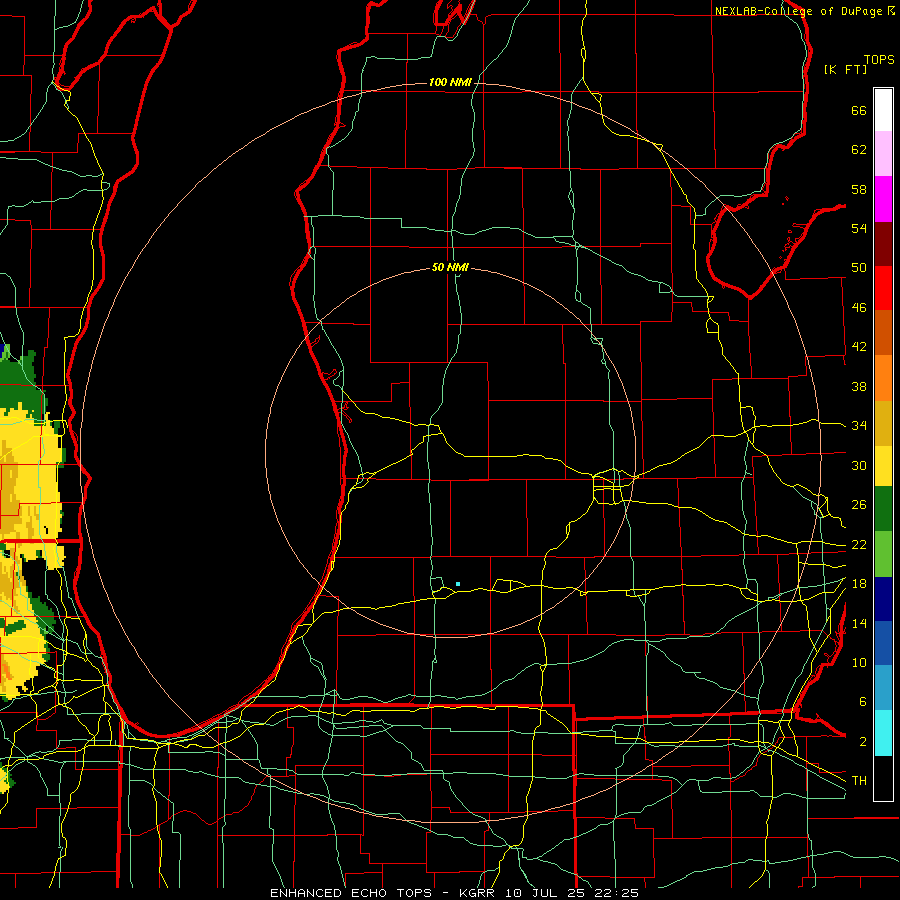This screenshot has height=900, width=900.
Task: Click the magenta swatch beside 58
Action: [883, 199]
